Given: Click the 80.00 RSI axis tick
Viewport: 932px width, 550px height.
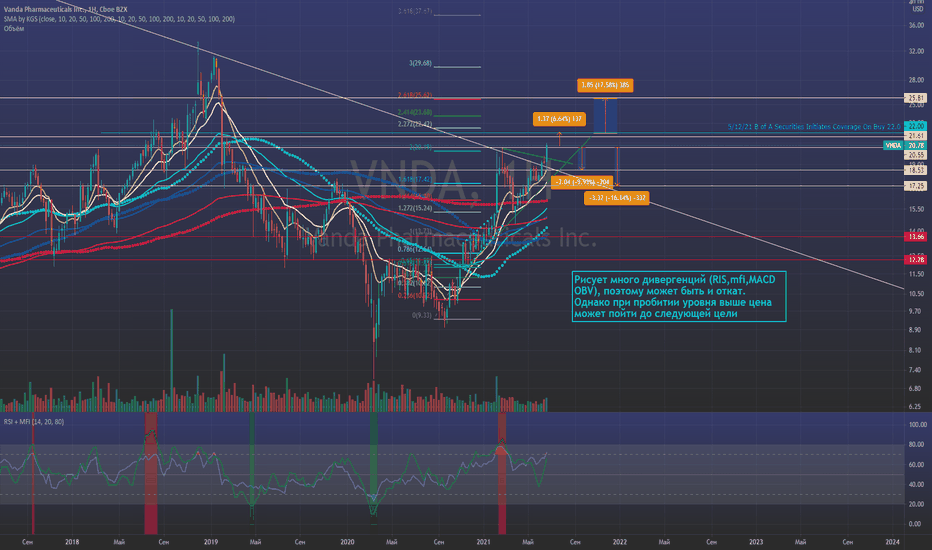Looking at the screenshot, I should (x=918, y=444).
